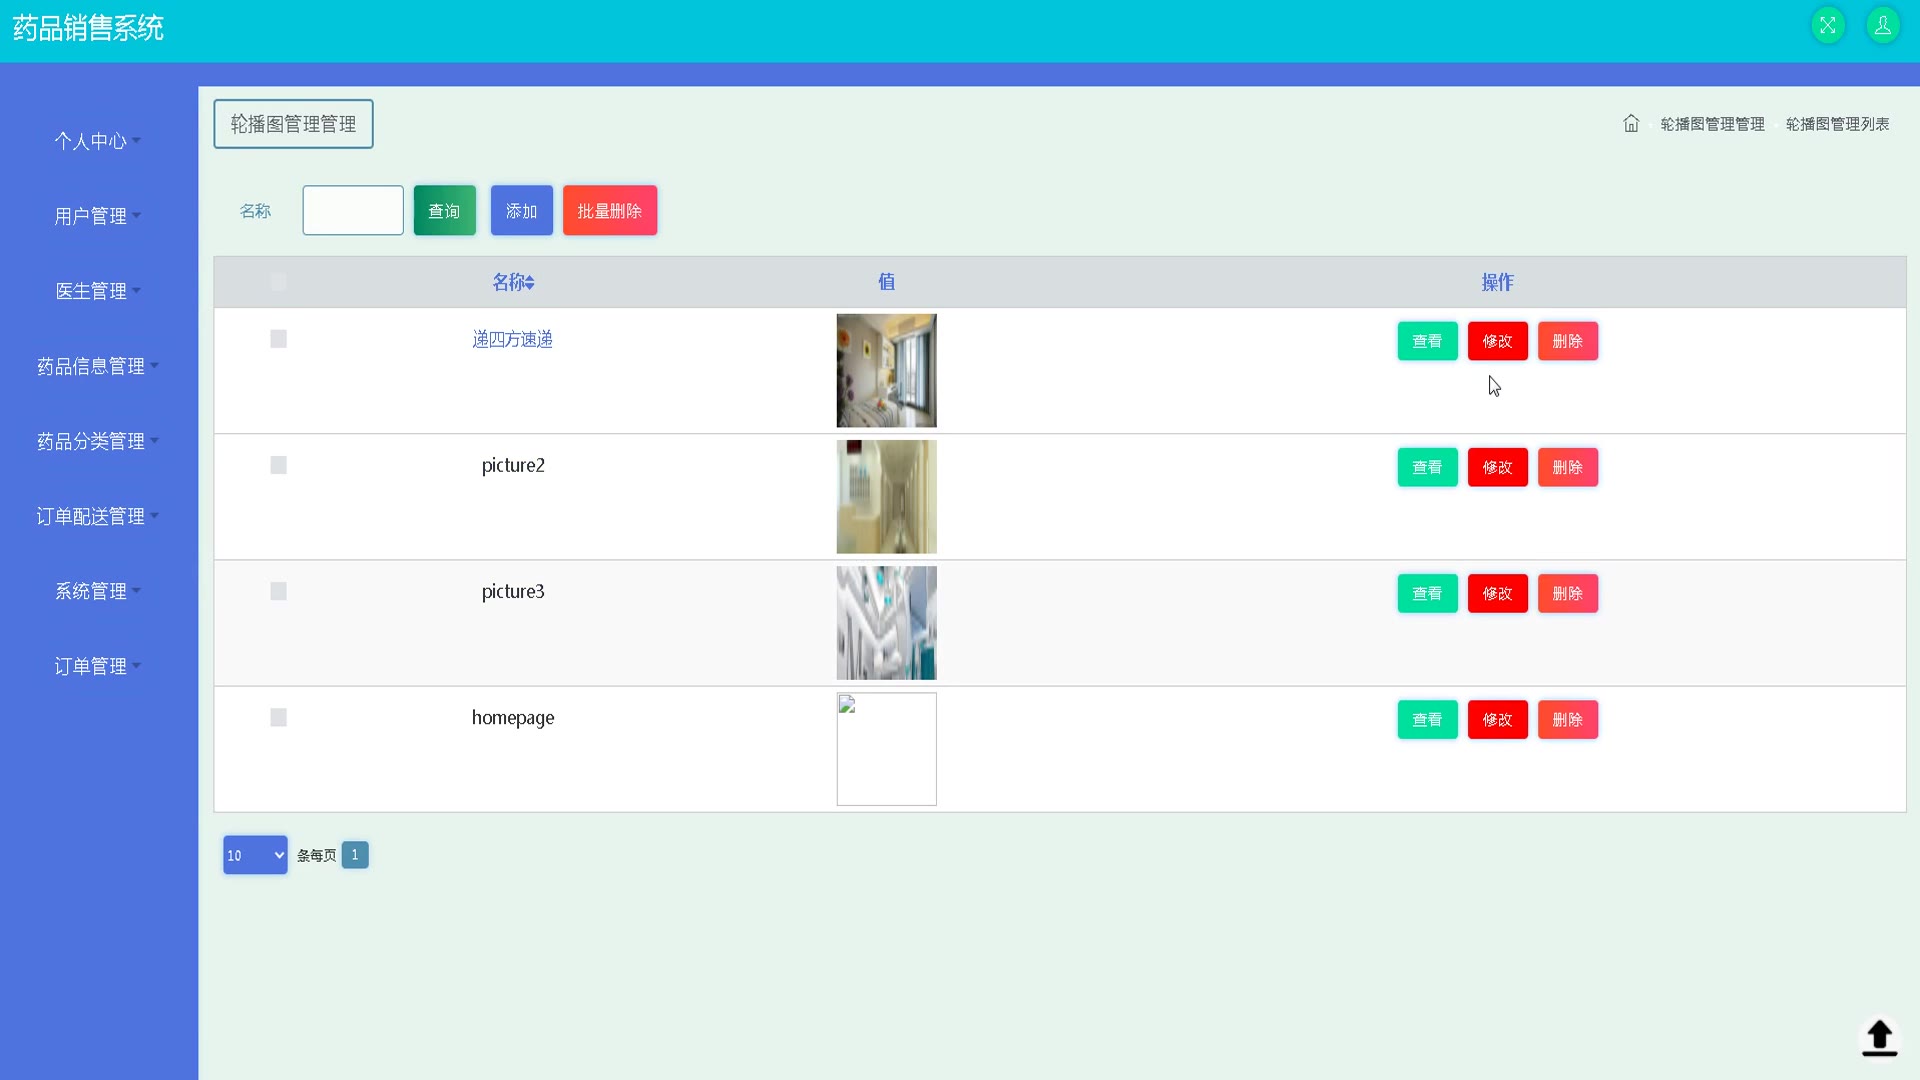
Task: Open user profile icon in top bar
Action: 1883,26
